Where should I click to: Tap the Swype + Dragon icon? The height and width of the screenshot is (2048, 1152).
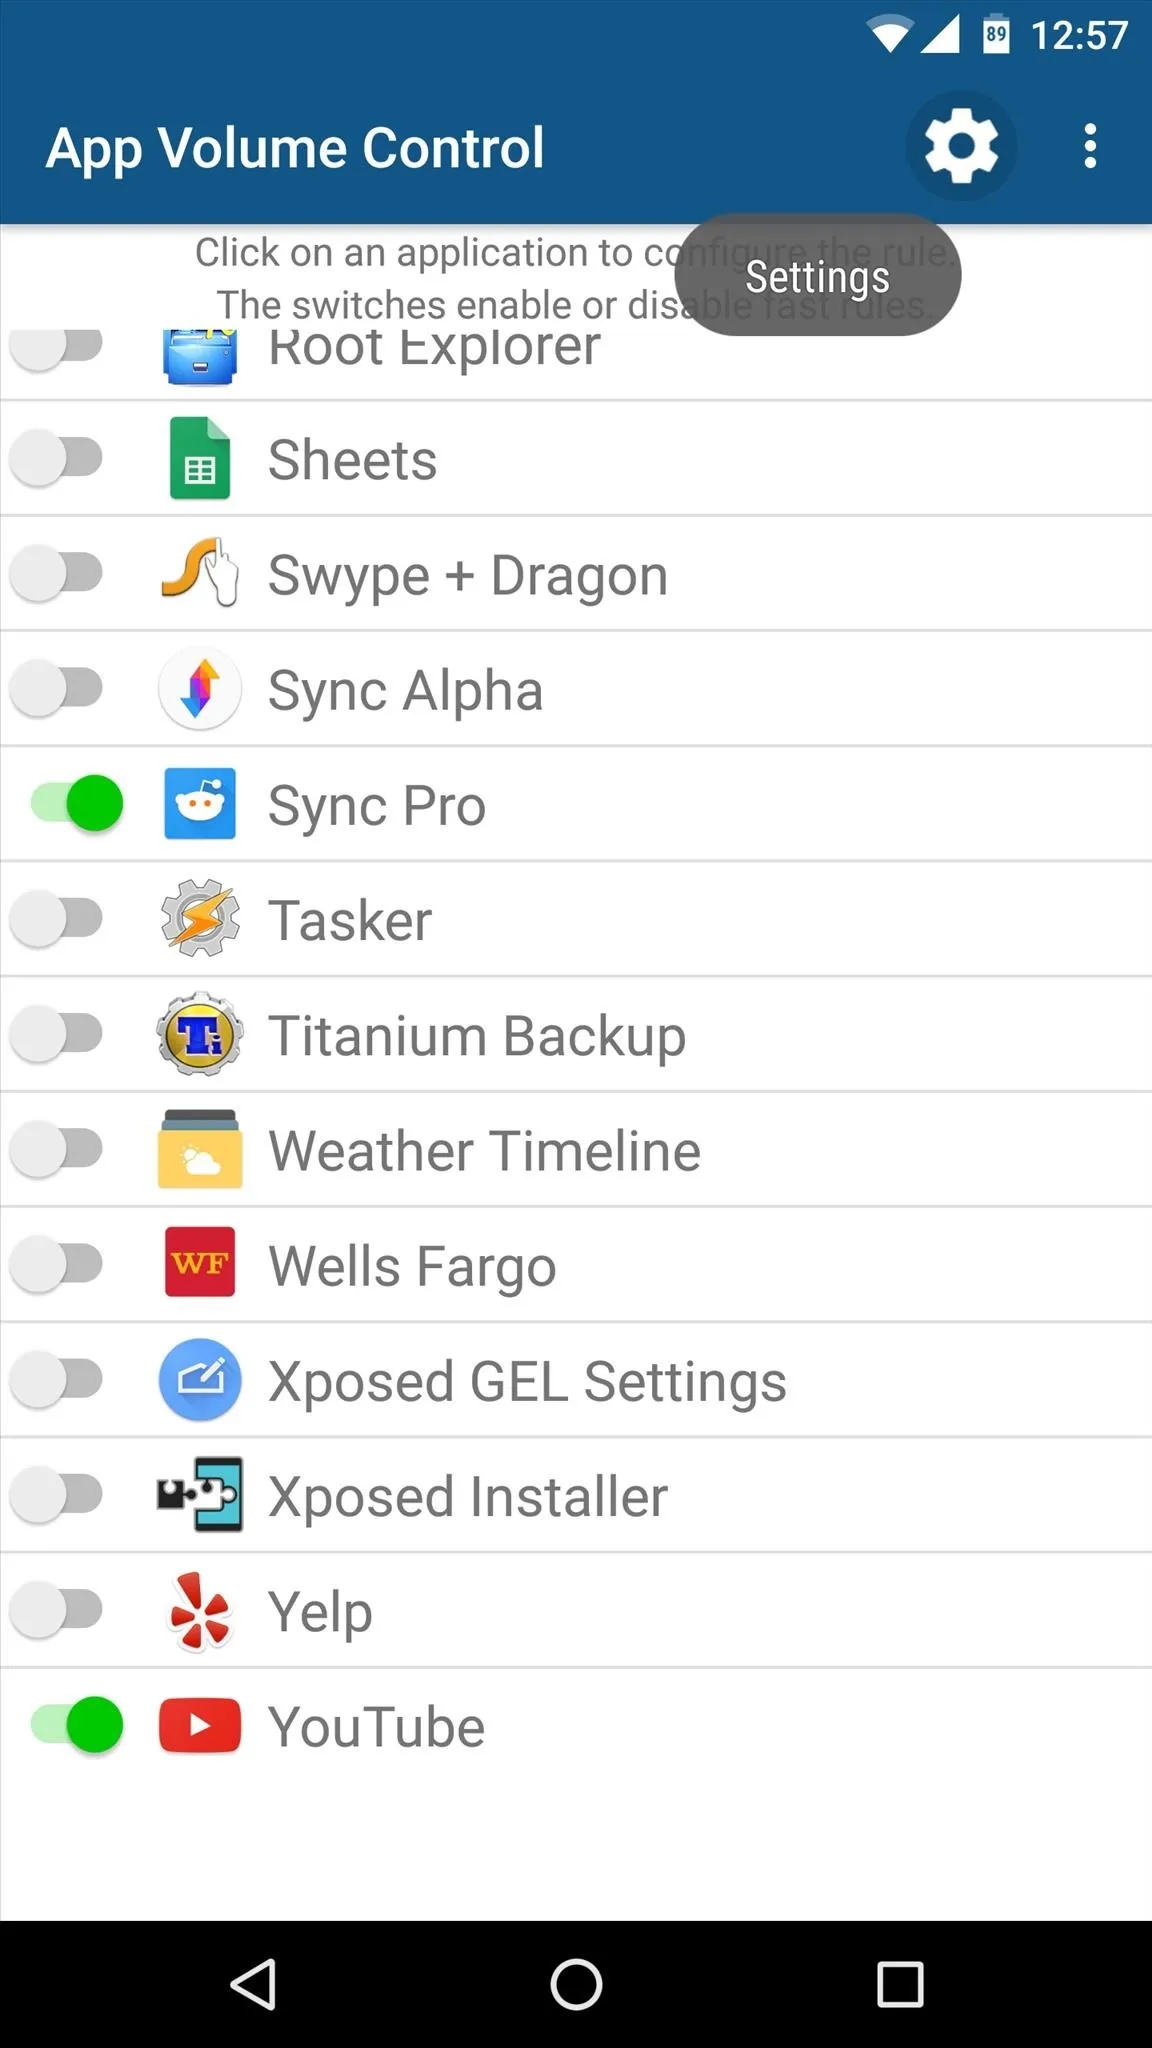pos(200,573)
